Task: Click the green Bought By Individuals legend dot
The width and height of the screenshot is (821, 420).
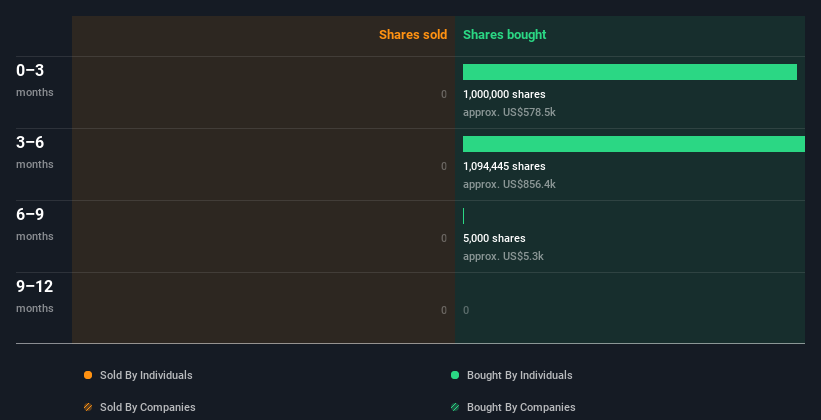Action: tap(455, 375)
